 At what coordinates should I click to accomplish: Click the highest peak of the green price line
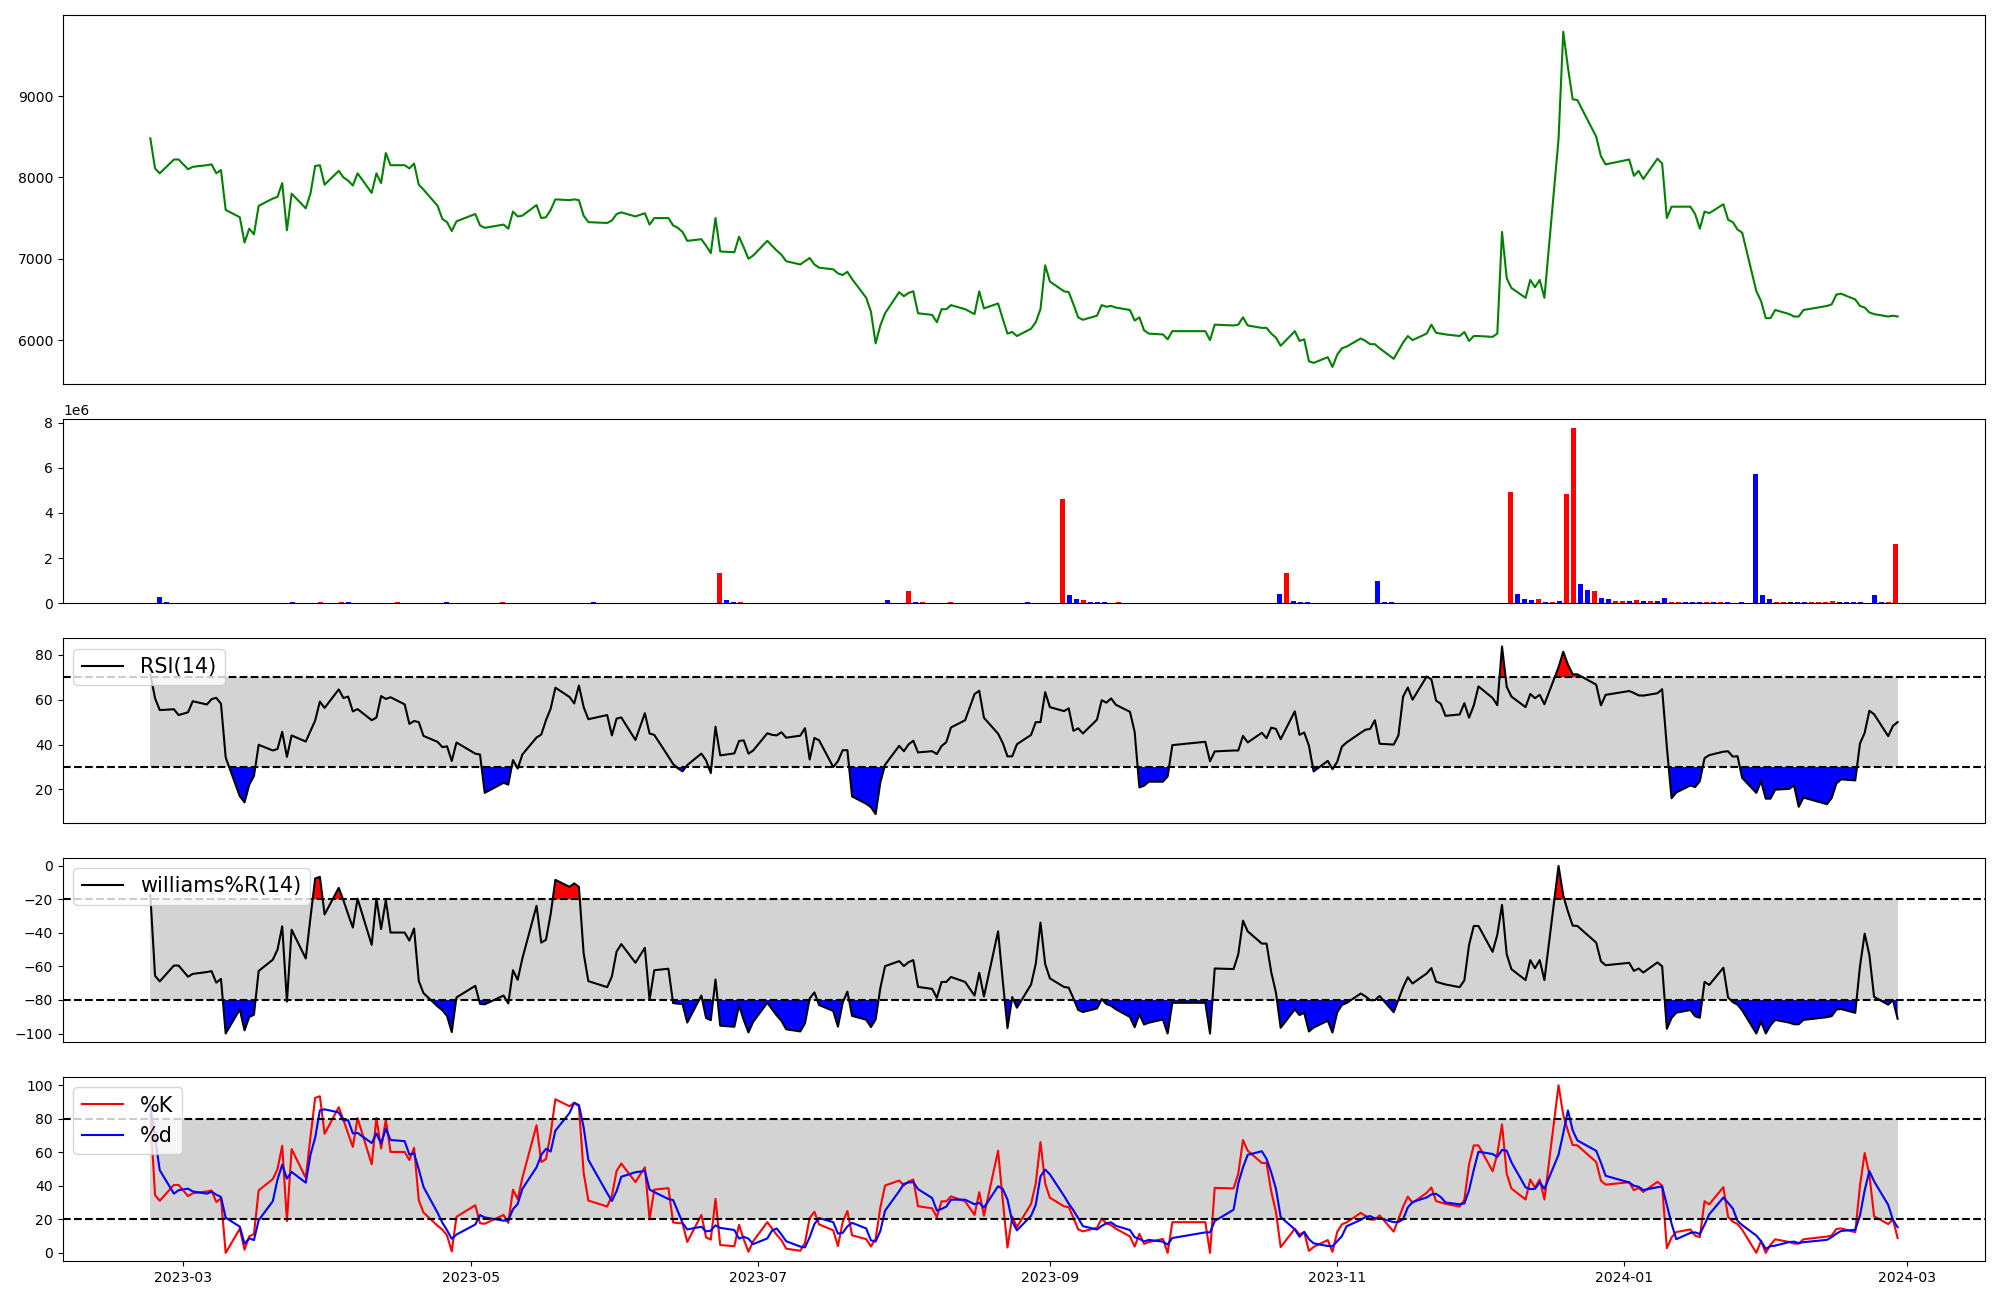click(x=1563, y=32)
